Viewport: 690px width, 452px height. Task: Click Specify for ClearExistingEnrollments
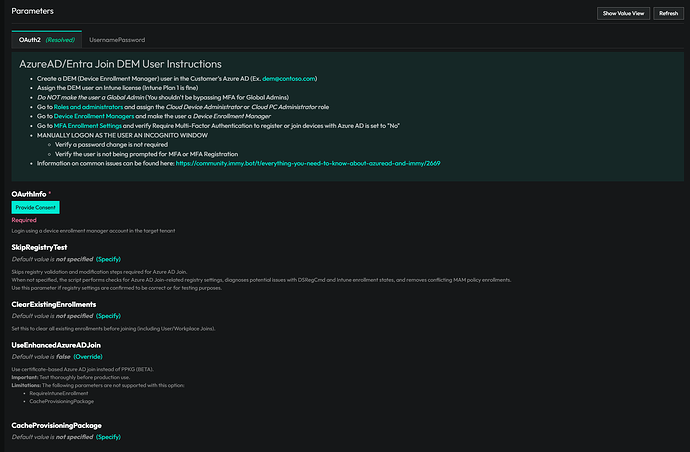(109, 316)
